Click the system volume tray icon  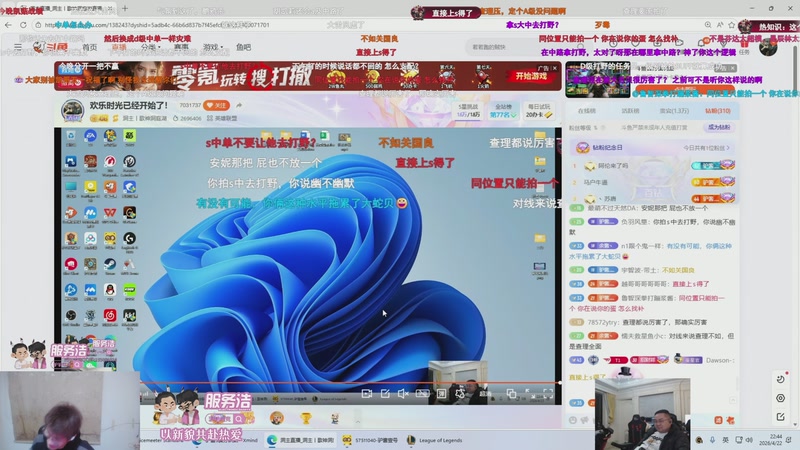[749, 440]
